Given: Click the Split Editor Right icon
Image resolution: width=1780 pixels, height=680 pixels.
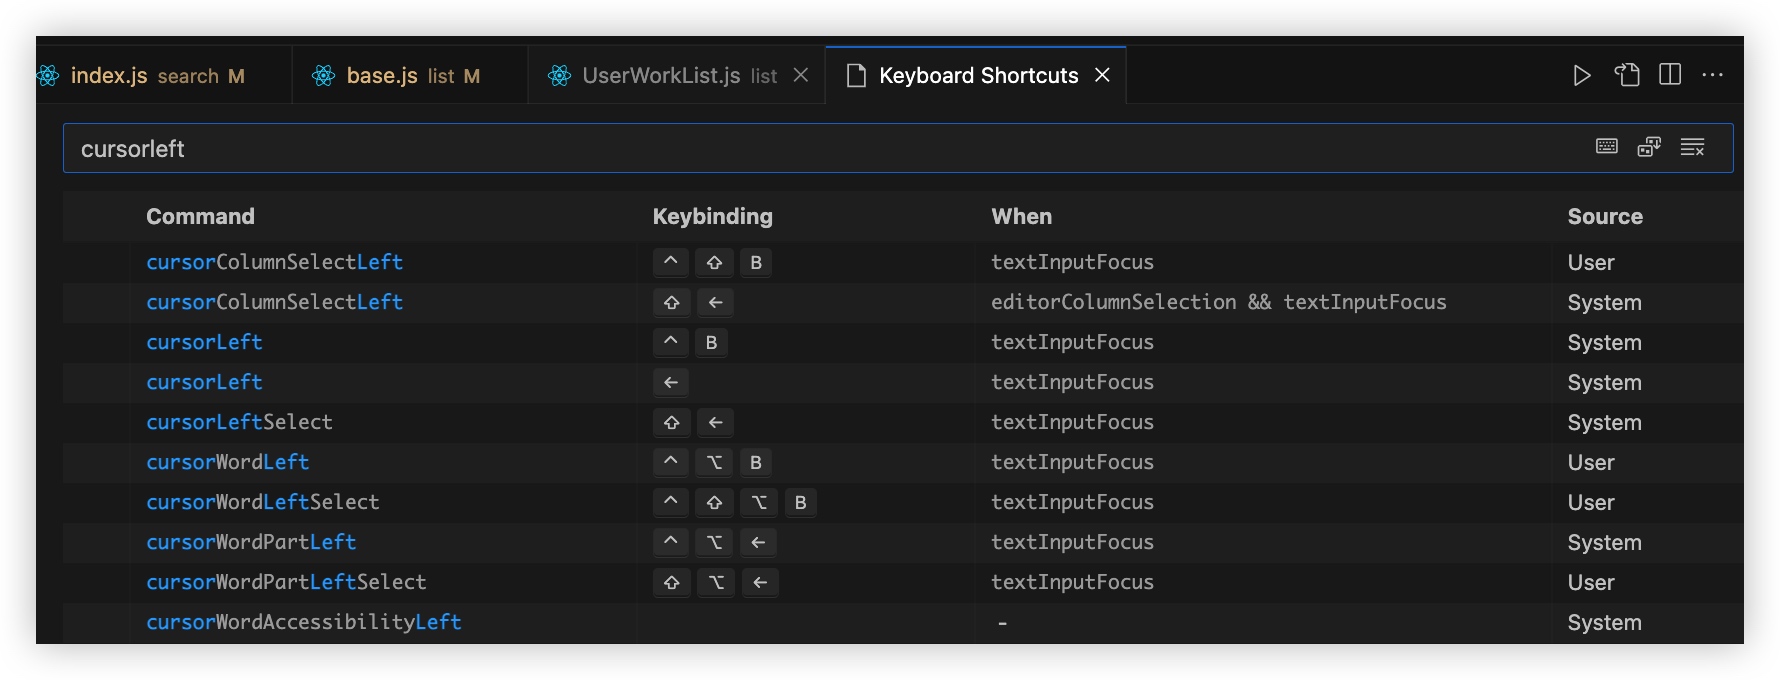Looking at the screenshot, I should click(1670, 76).
